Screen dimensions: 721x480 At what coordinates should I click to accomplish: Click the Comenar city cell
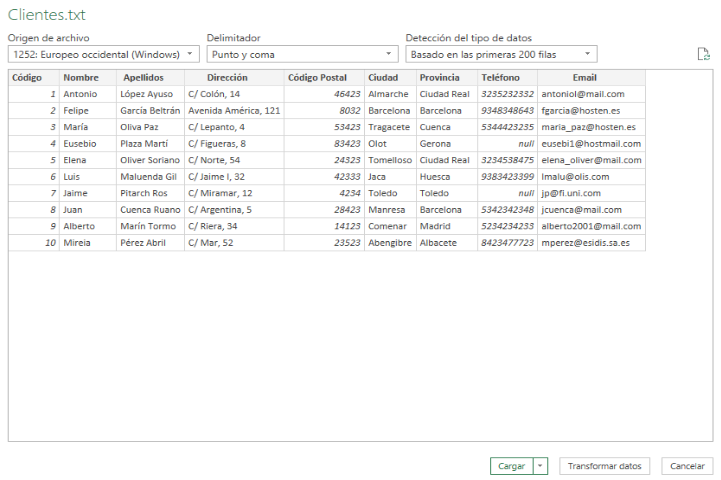[x=390, y=227]
